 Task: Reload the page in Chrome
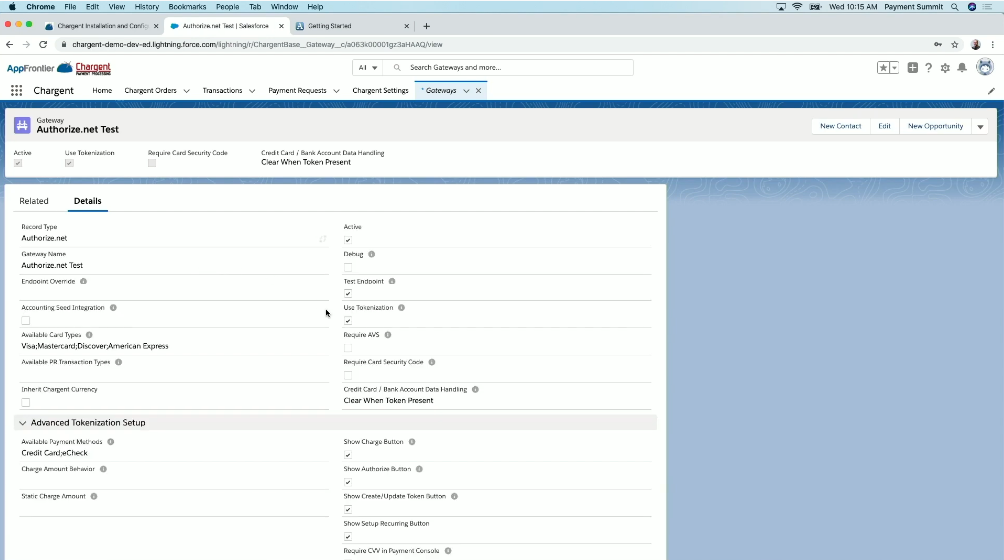(x=43, y=45)
